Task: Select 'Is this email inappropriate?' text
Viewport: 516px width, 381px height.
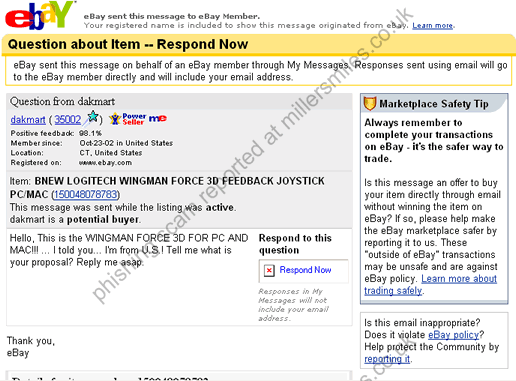Action: point(422,323)
